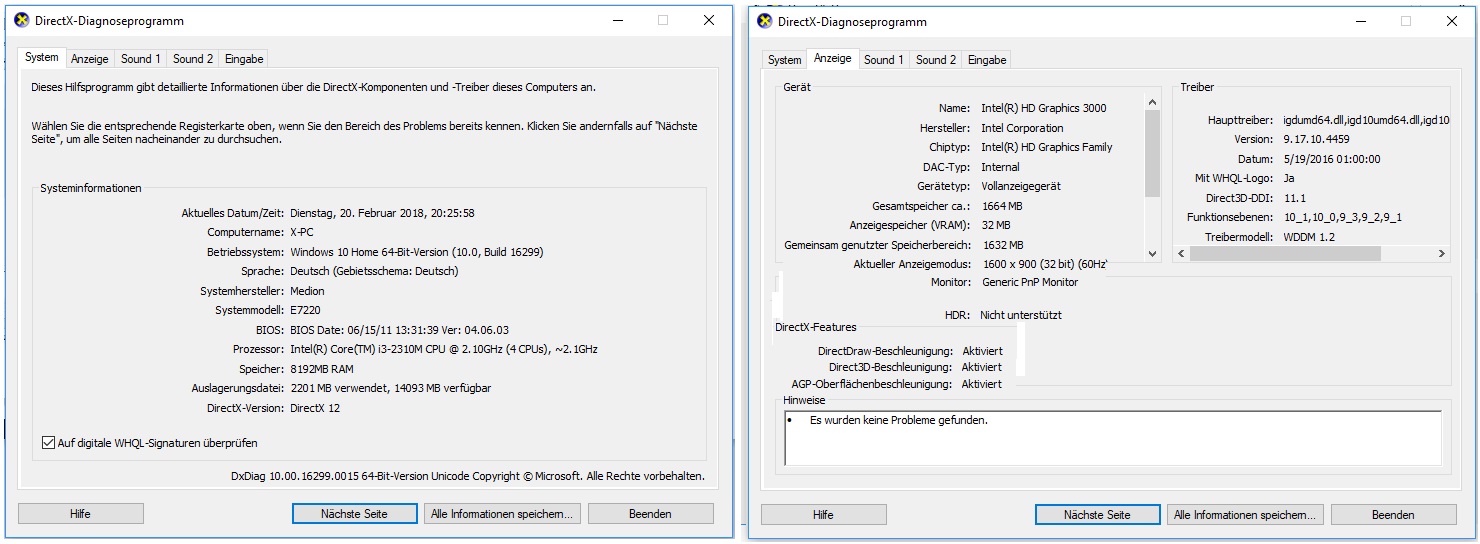The image size is (1480, 544).
Task: Minimize the right DirectX-Diagnoseprogramm window
Action: click(x=1357, y=21)
